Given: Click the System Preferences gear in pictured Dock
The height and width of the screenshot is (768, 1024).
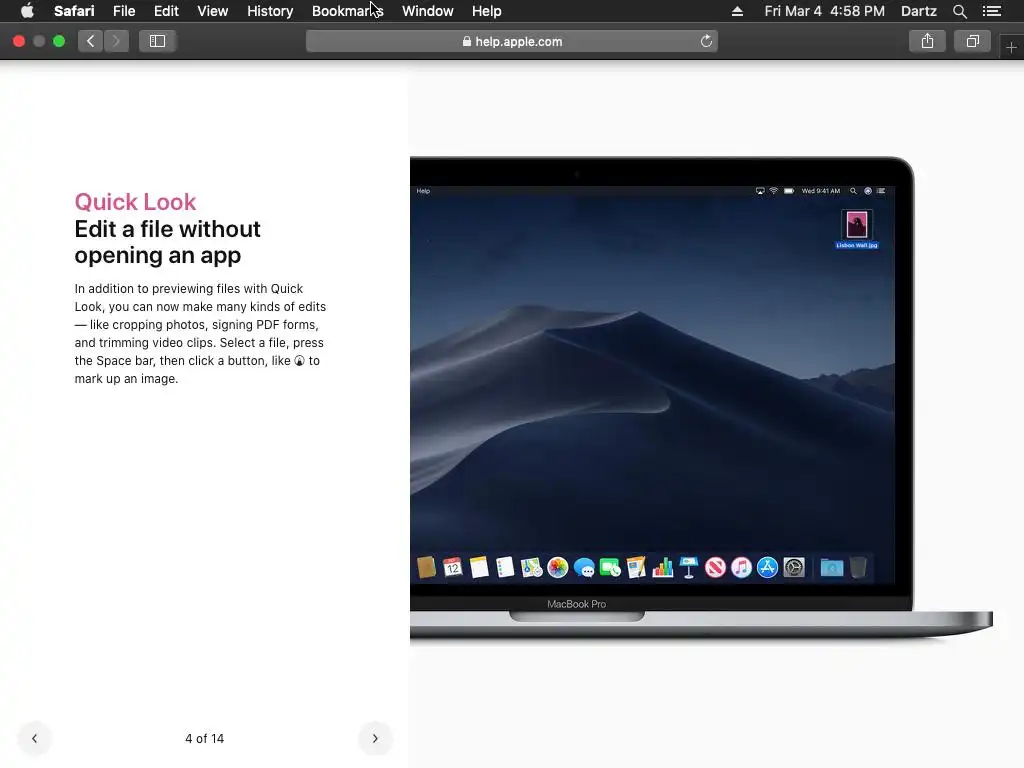Looking at the screenshot, I should click(793, 567).
